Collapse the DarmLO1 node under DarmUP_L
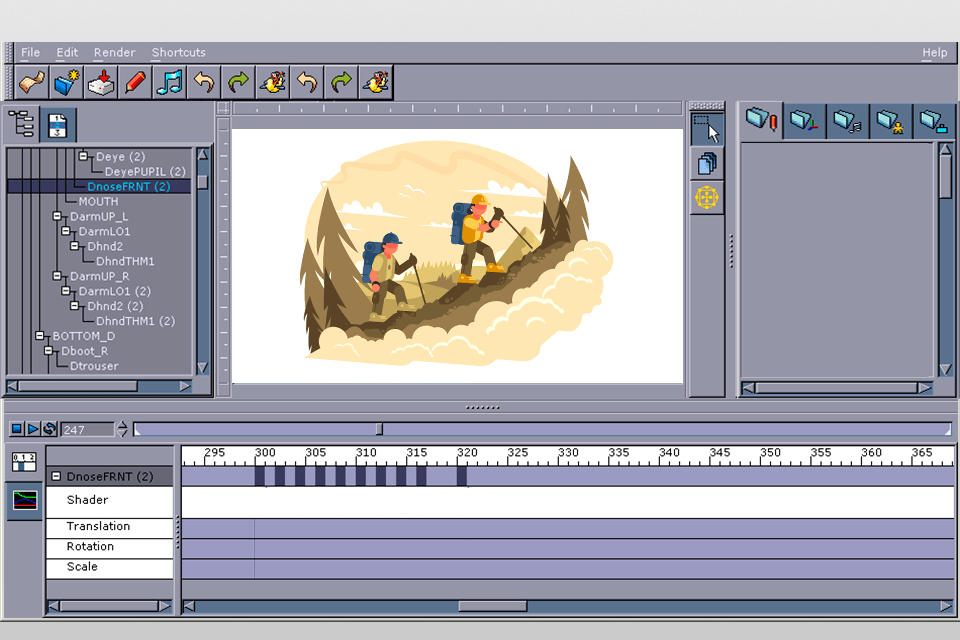 pos(66,231)
